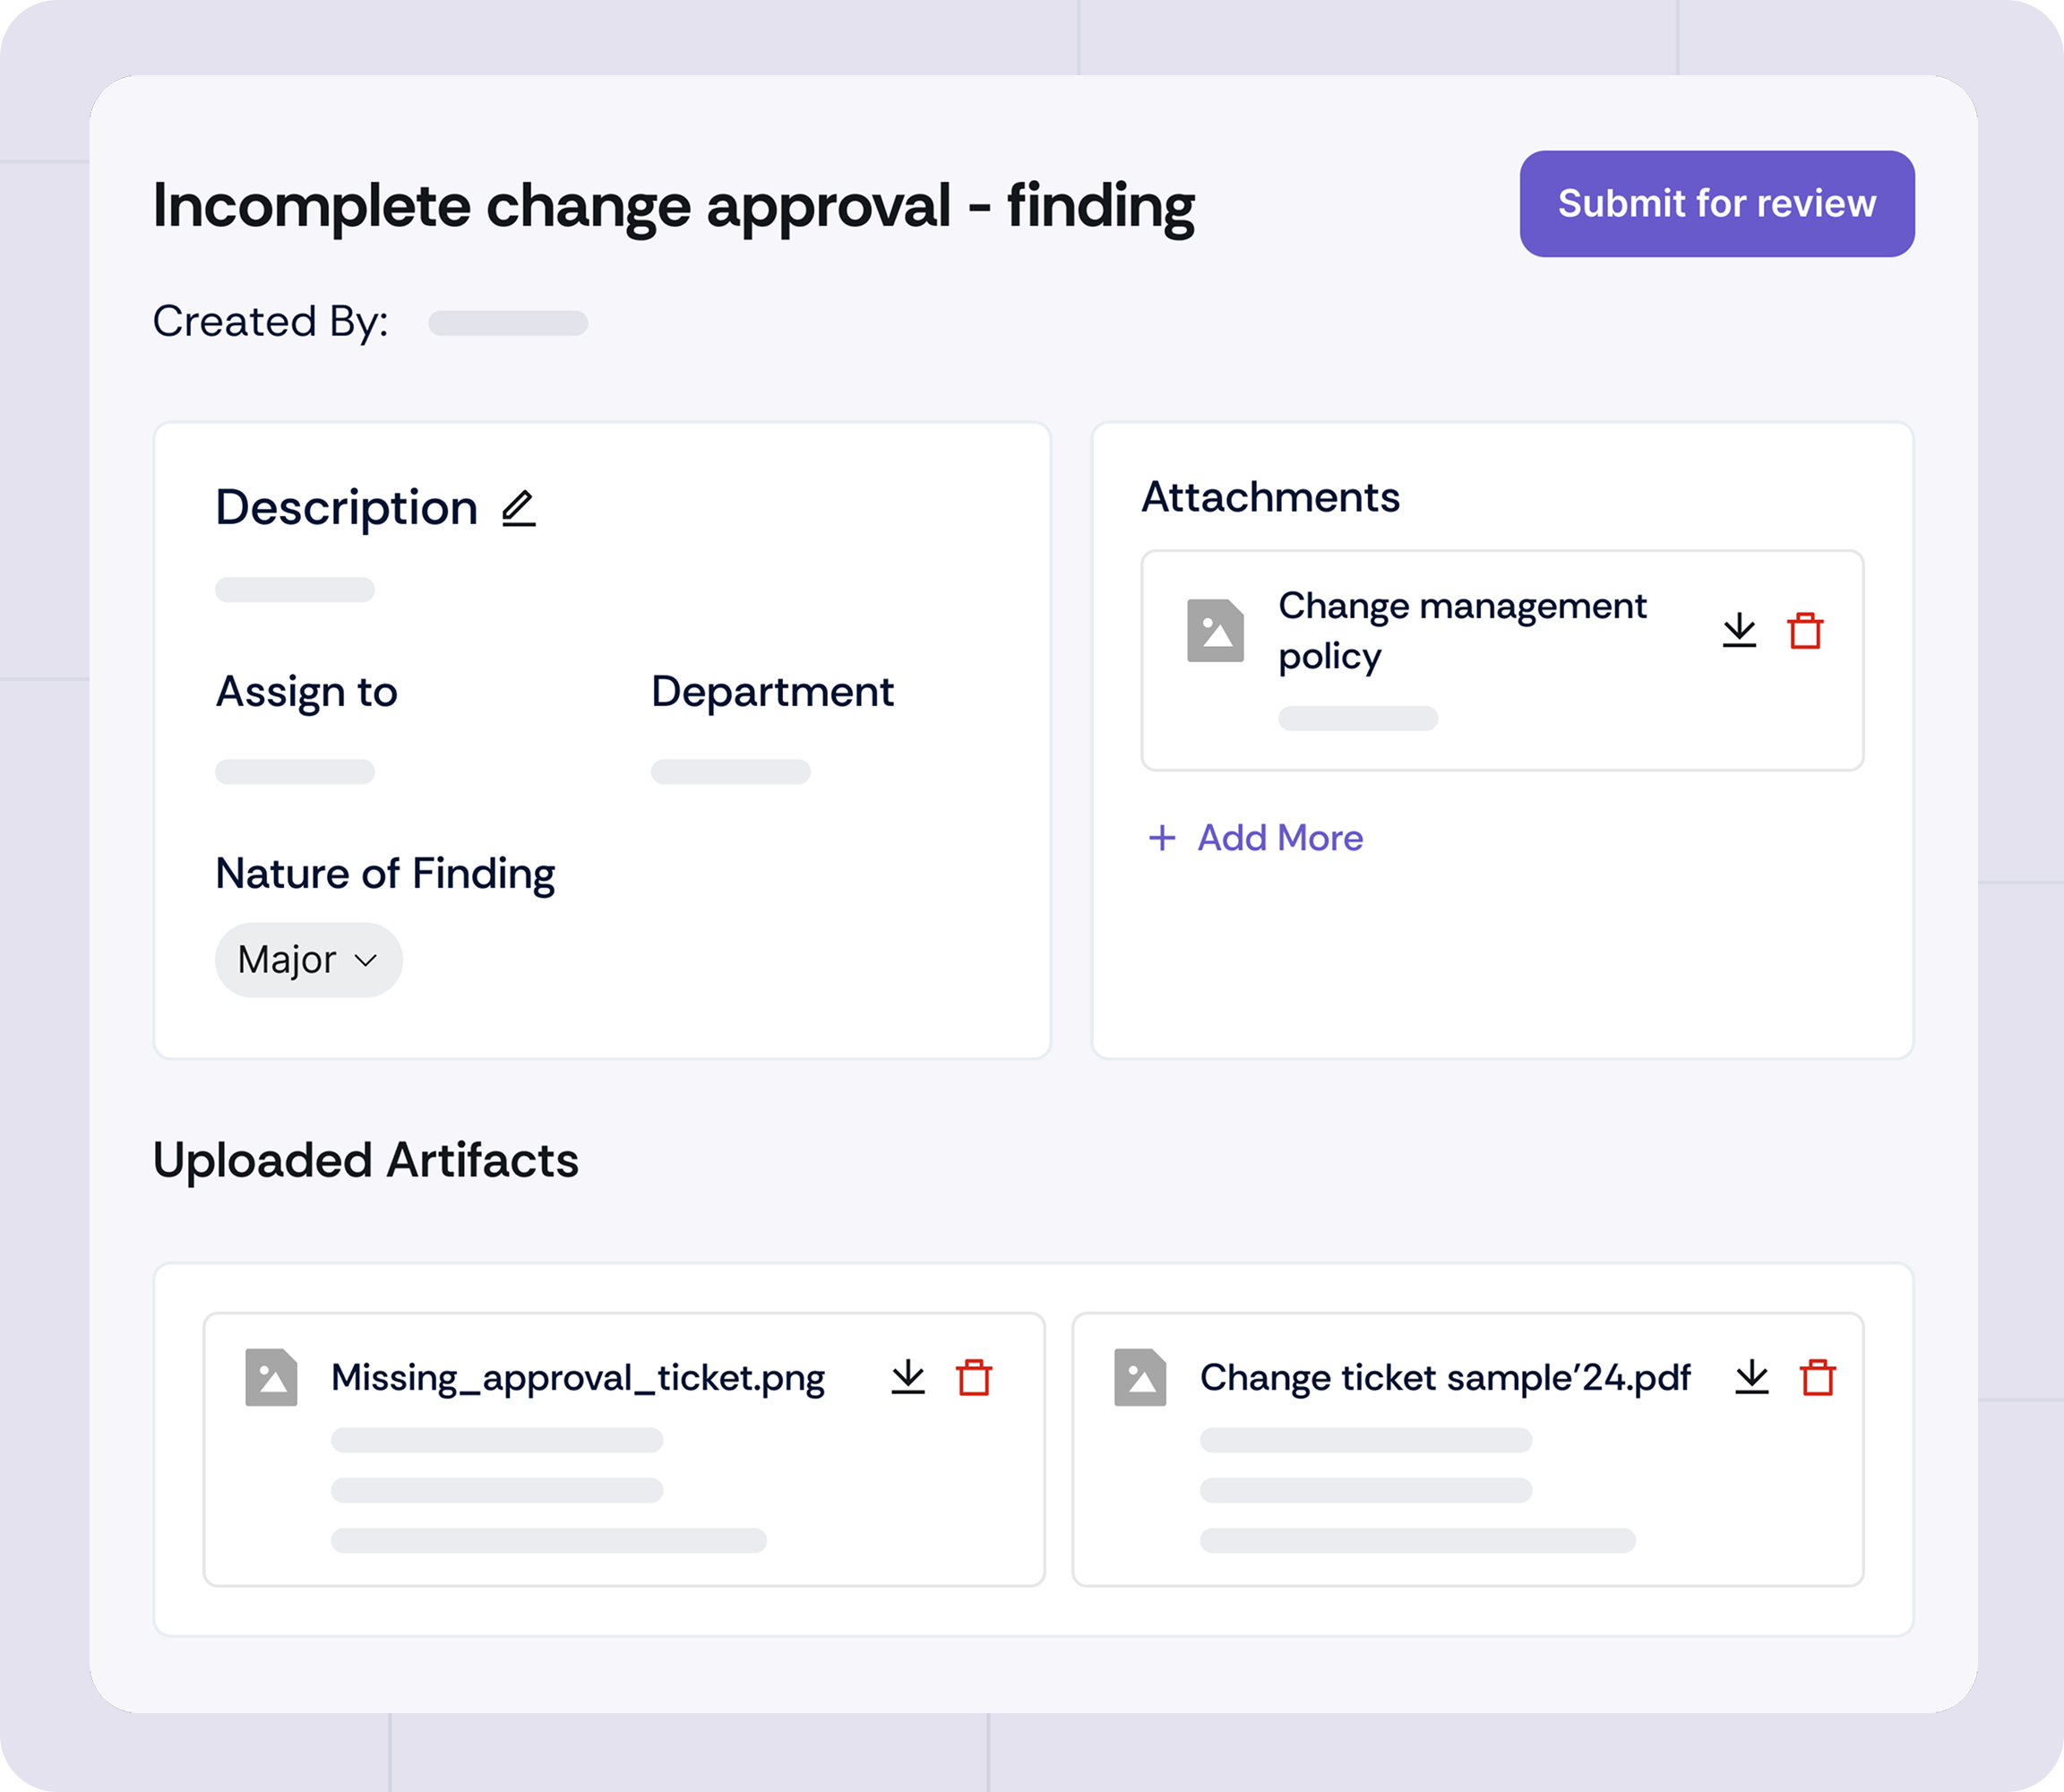Expand the chevron beside Major

click(366, 960)
